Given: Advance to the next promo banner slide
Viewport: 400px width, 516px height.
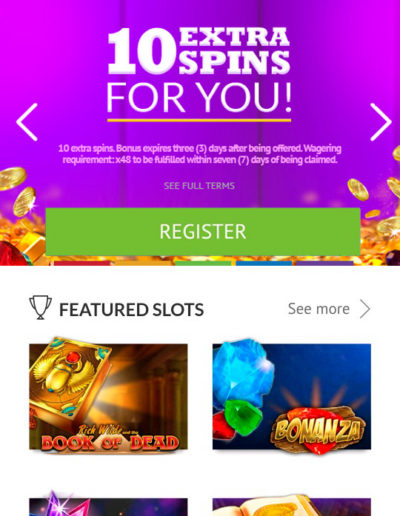Looking at the screenshot, I should coord(381,122).
